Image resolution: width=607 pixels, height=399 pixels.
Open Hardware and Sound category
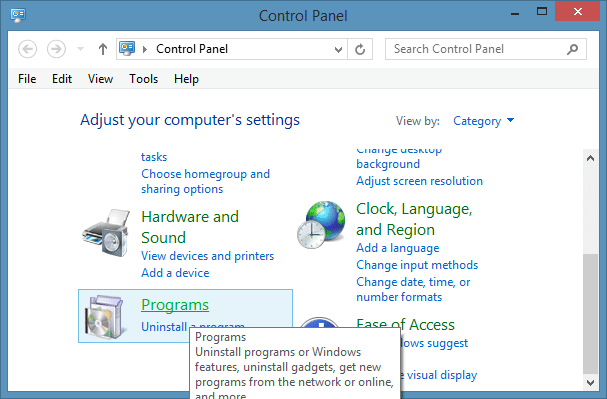pyautogui.click(x=190, y=227)
